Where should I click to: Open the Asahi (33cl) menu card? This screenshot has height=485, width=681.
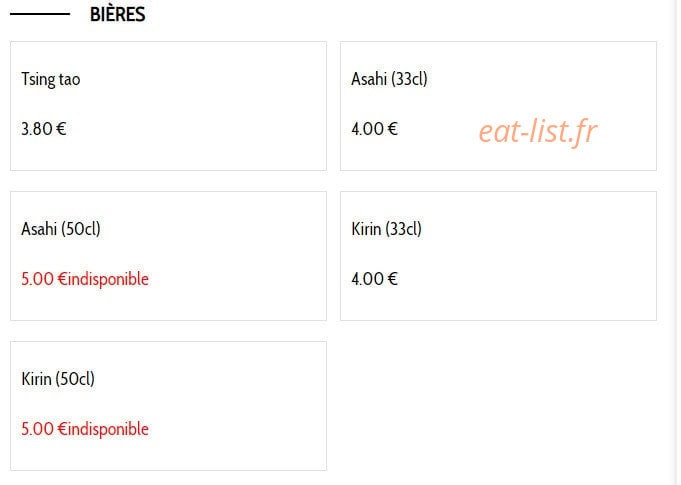point(499,106)
